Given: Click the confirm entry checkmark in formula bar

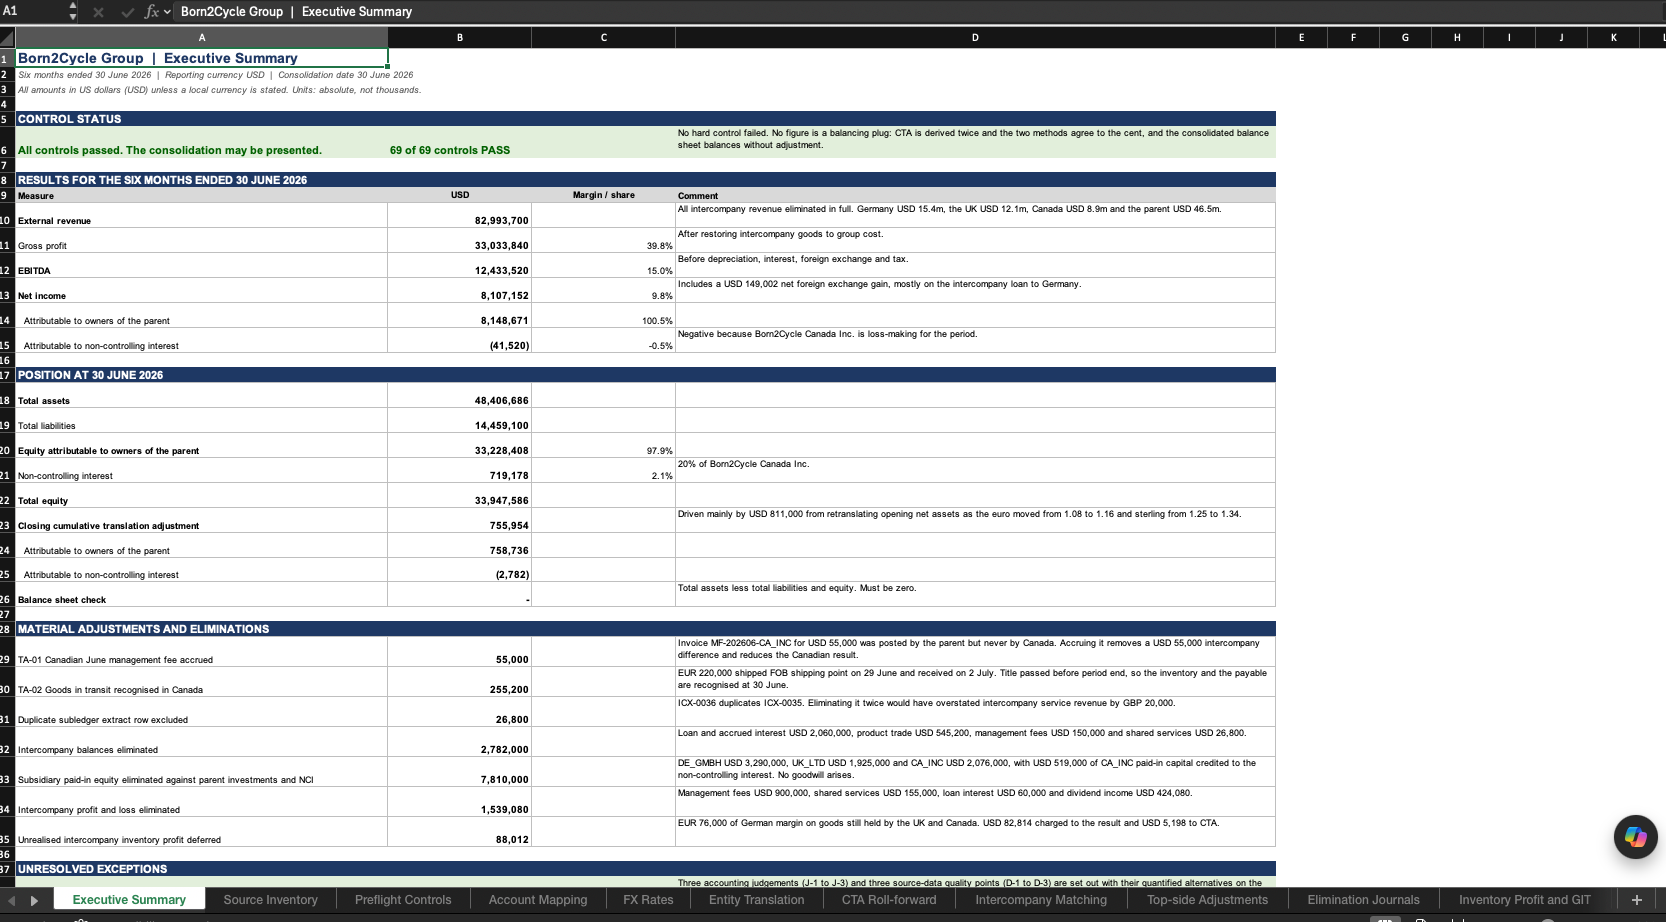Looking at the screenshot, I should point(127,12).
